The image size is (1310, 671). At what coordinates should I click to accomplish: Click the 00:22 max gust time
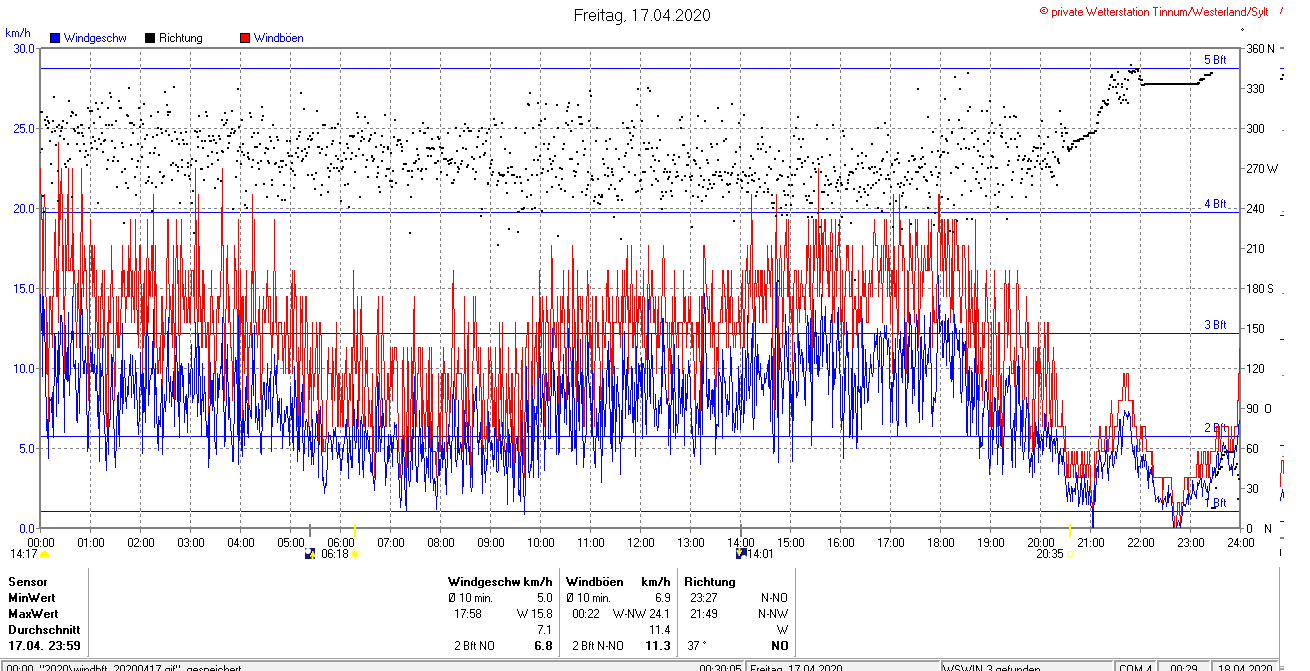point(586,614)
